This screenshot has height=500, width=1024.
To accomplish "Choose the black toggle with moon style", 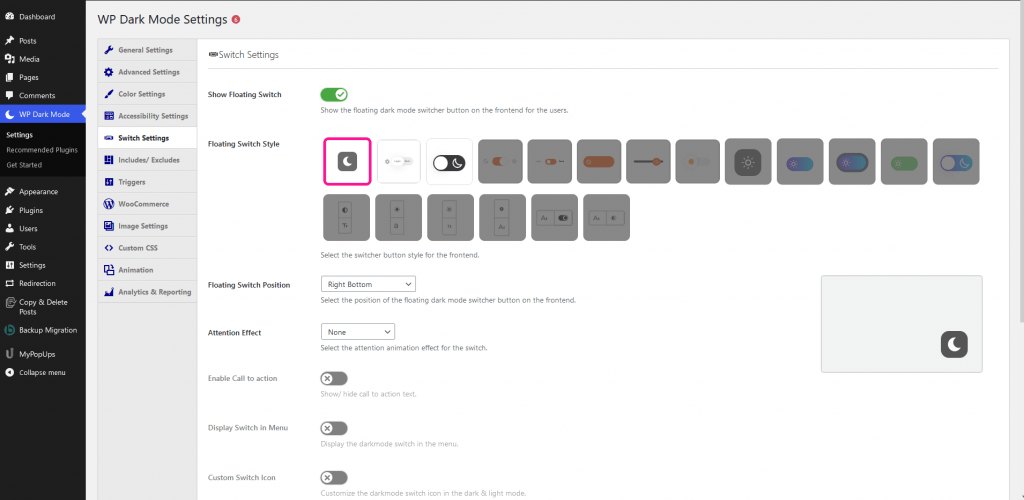I will coord(449,161).
